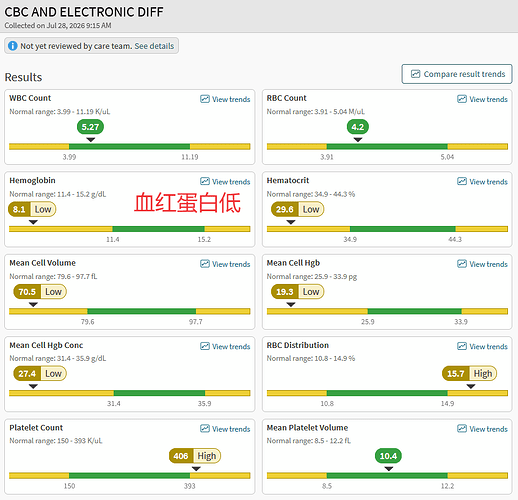Screen dimensions: 518x500
Task: Click the 8.1 Low hemoglobin badge
Action: pyautogui.click(x=32, y=209)
